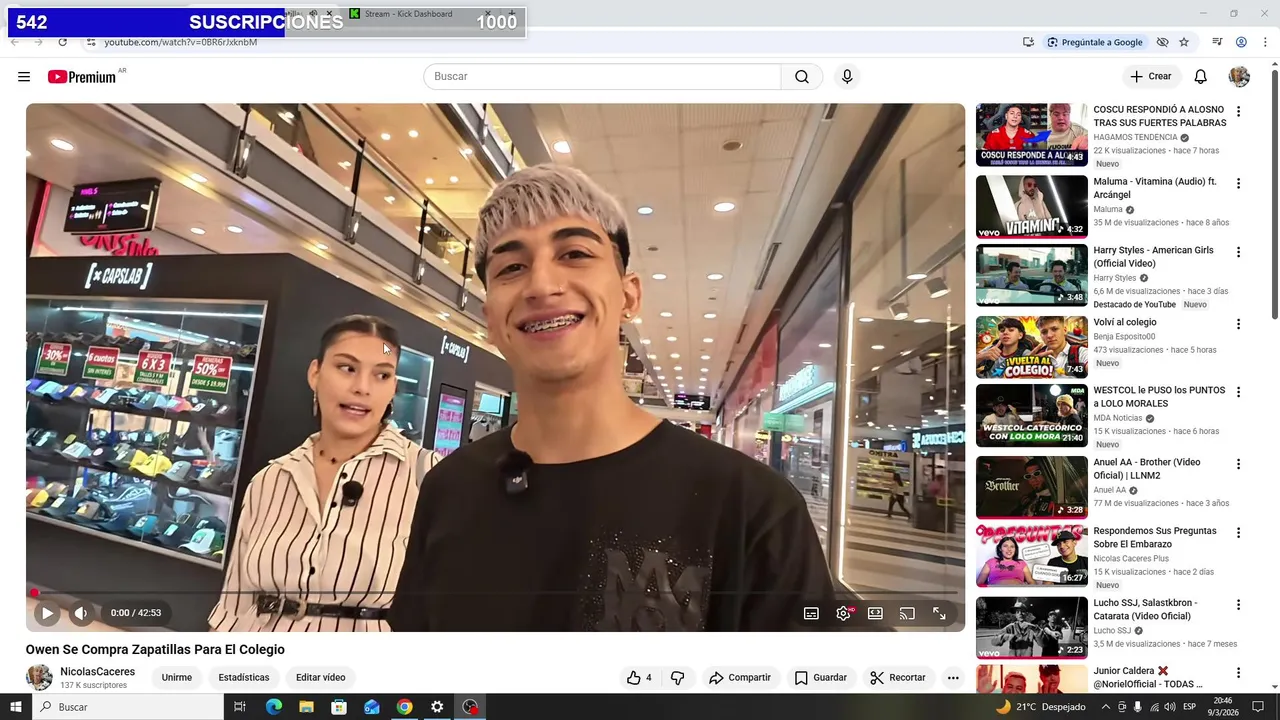The width and height of the screenshot is (1280, 720).
Task: Open options menu for WESTCOL le PUSO video
Action: [x=1238, y=392]
